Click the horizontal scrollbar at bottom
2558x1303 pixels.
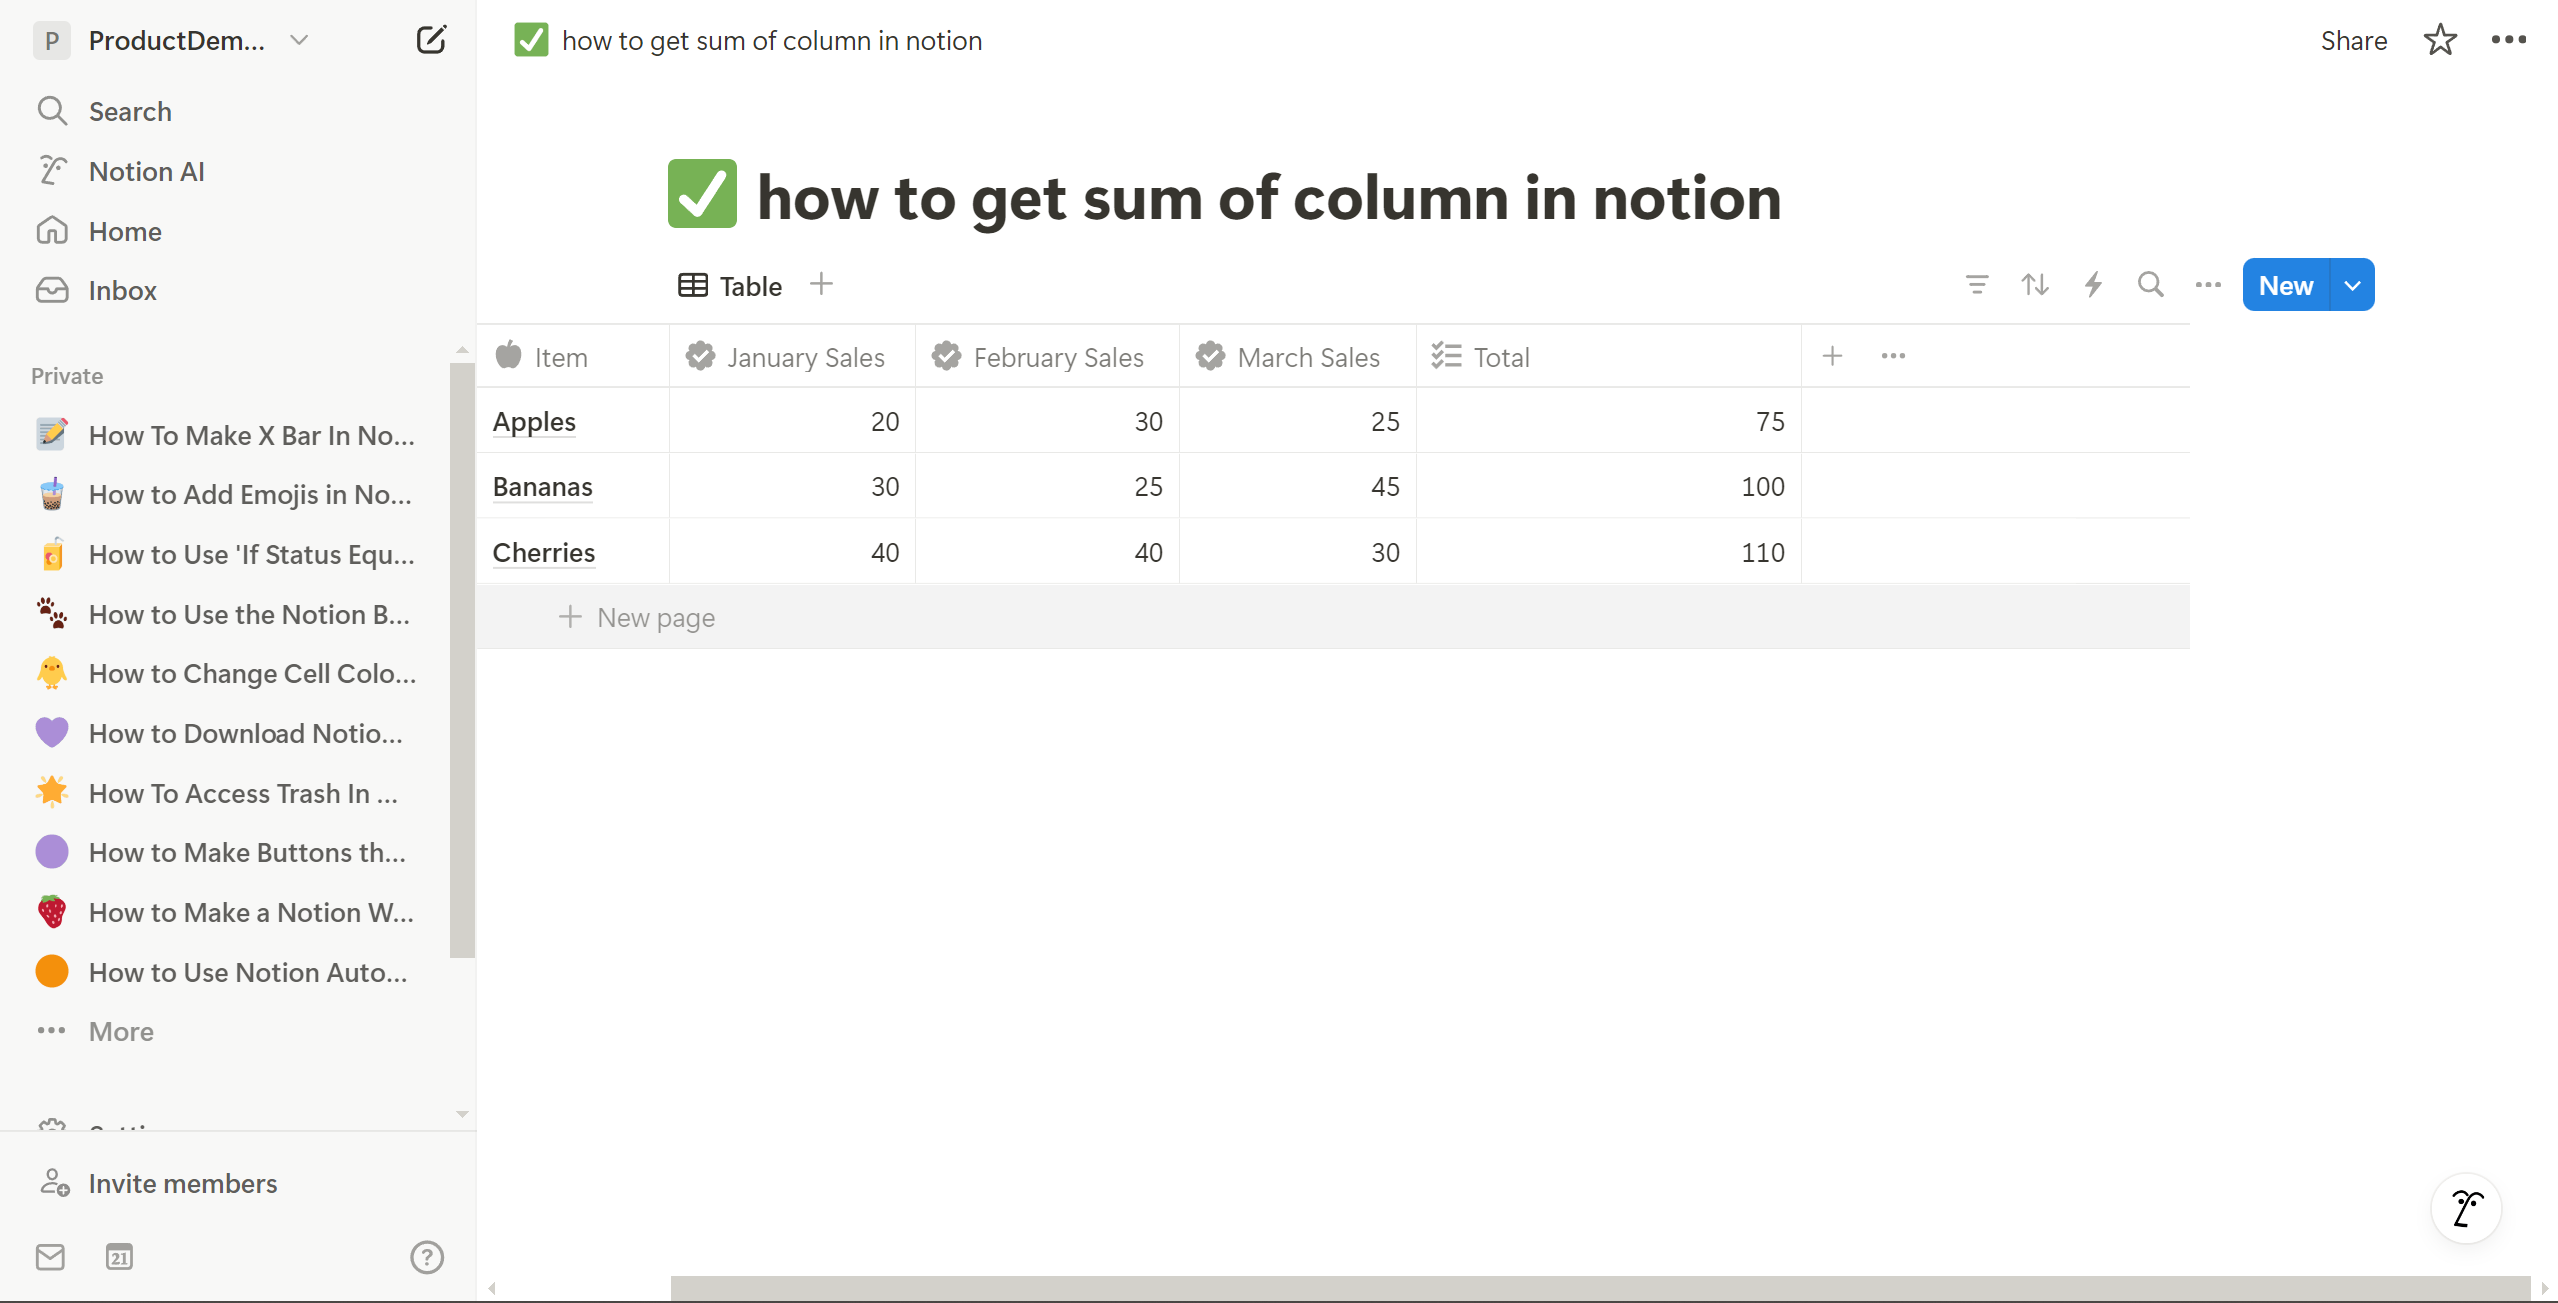click(1600, 1288)
